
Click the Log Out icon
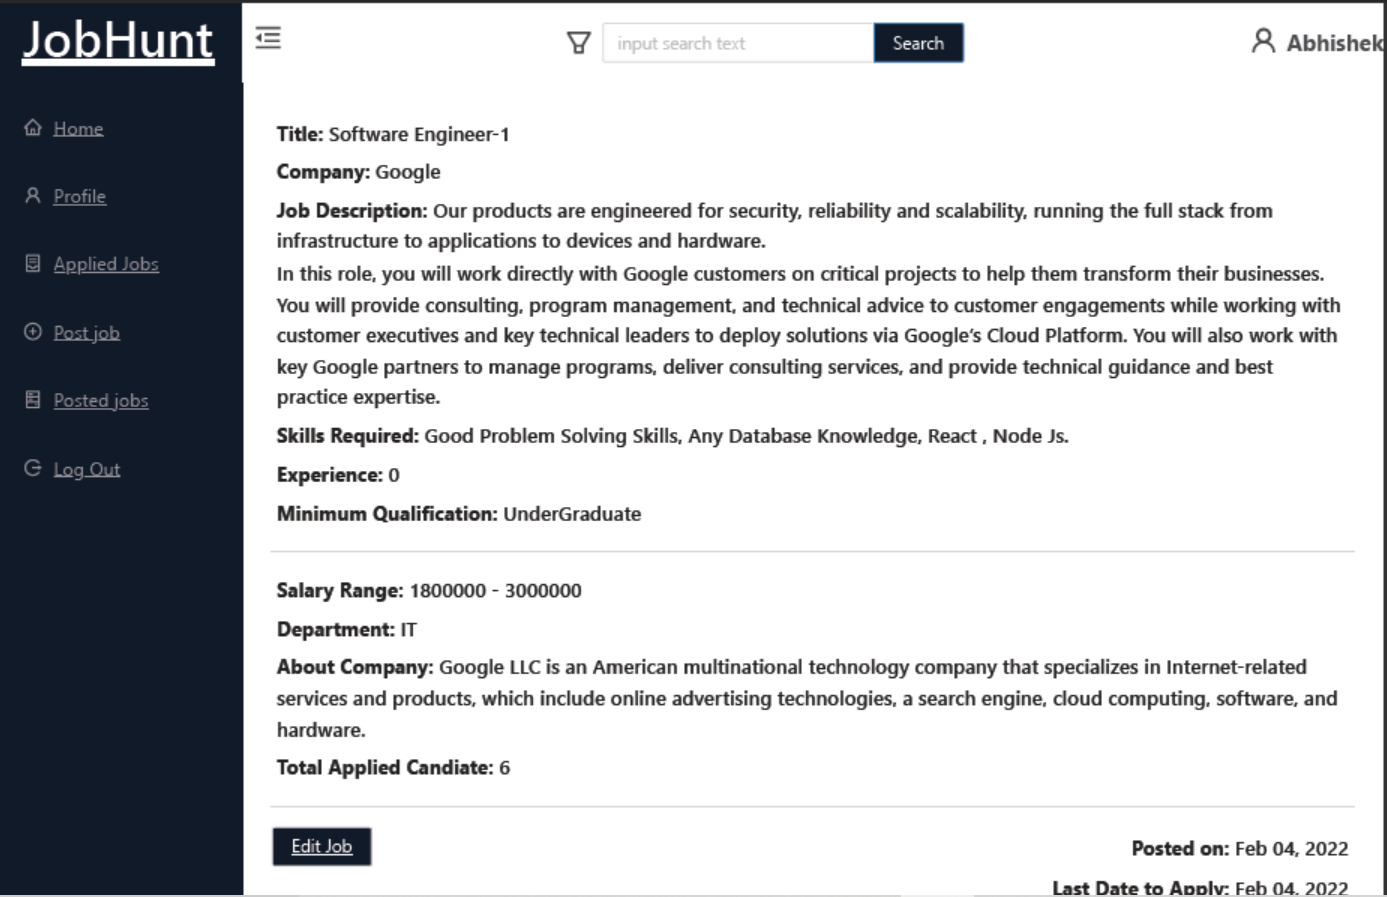click(31, 467)
